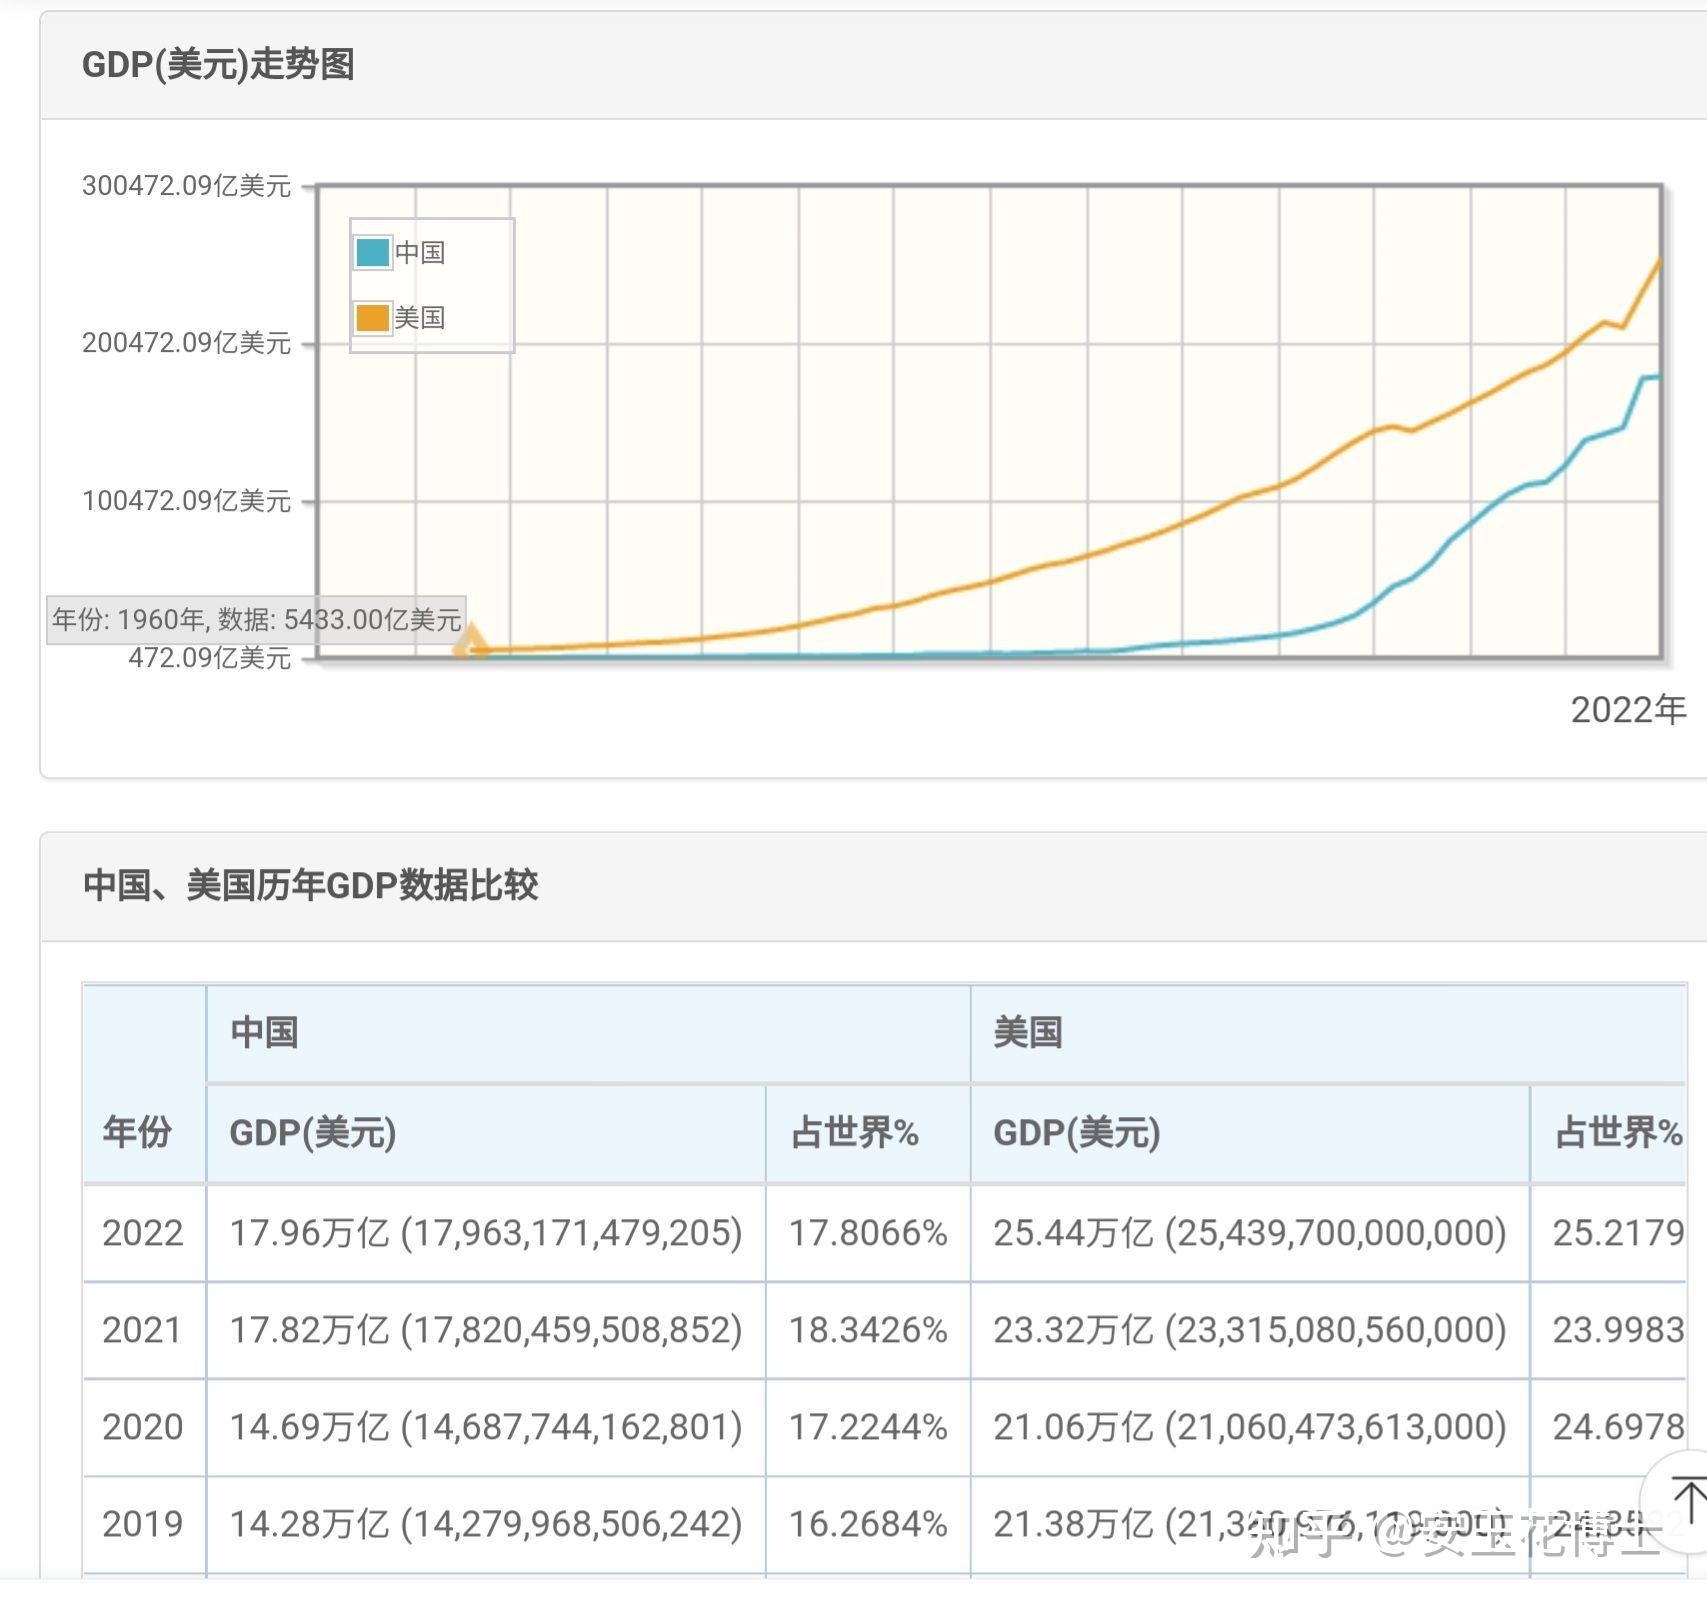Image resolution: width=1707 pixels, height=1603 pixels.
Task: Toggle the 美国 series via legend label
Action: [420, 318]
